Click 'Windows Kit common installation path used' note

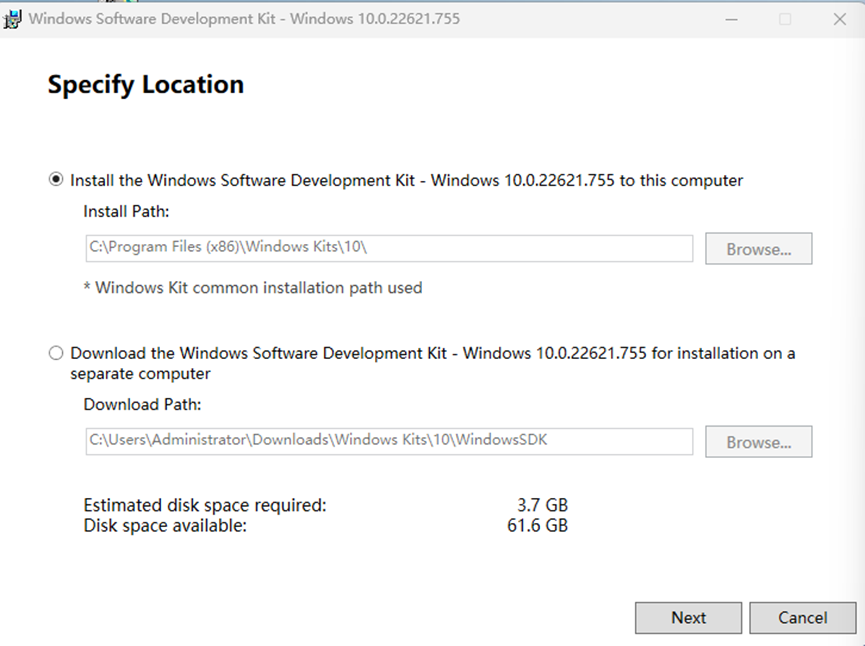point(253,287)
